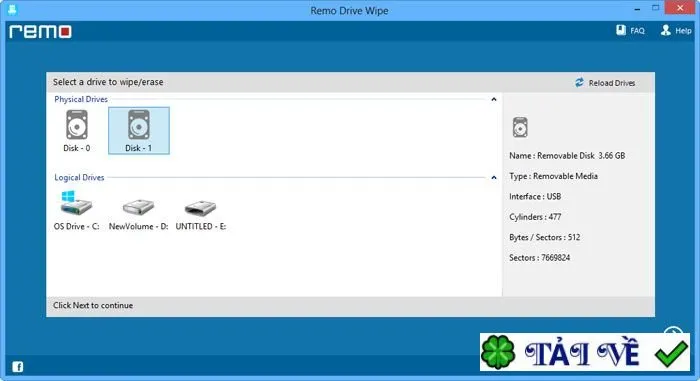The width and height of the screenshot is (700, 381).
Task: Click the 'Interface : USB' text
Action: (535, 197)
